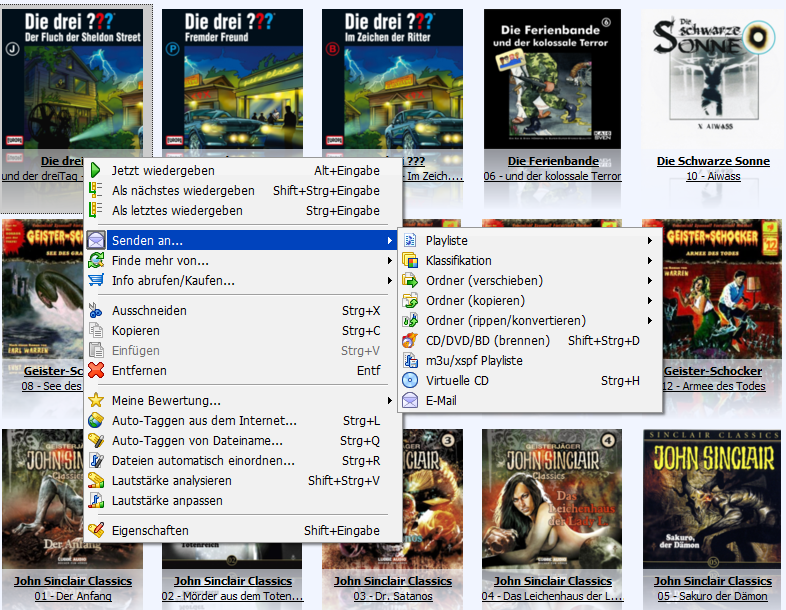Click the Der Fluch der Sheldon Street cover

pos(72,79)
